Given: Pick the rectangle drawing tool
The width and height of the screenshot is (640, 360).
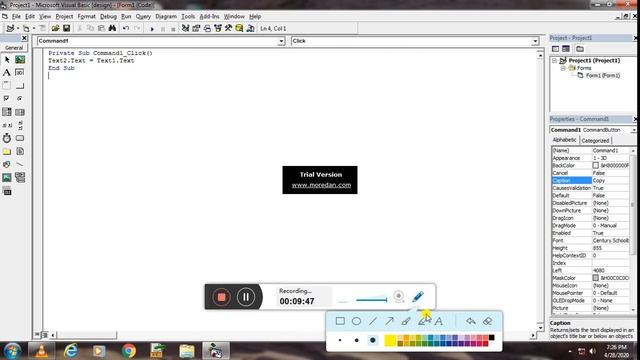Looking at the screenshot, I should 340,321.
